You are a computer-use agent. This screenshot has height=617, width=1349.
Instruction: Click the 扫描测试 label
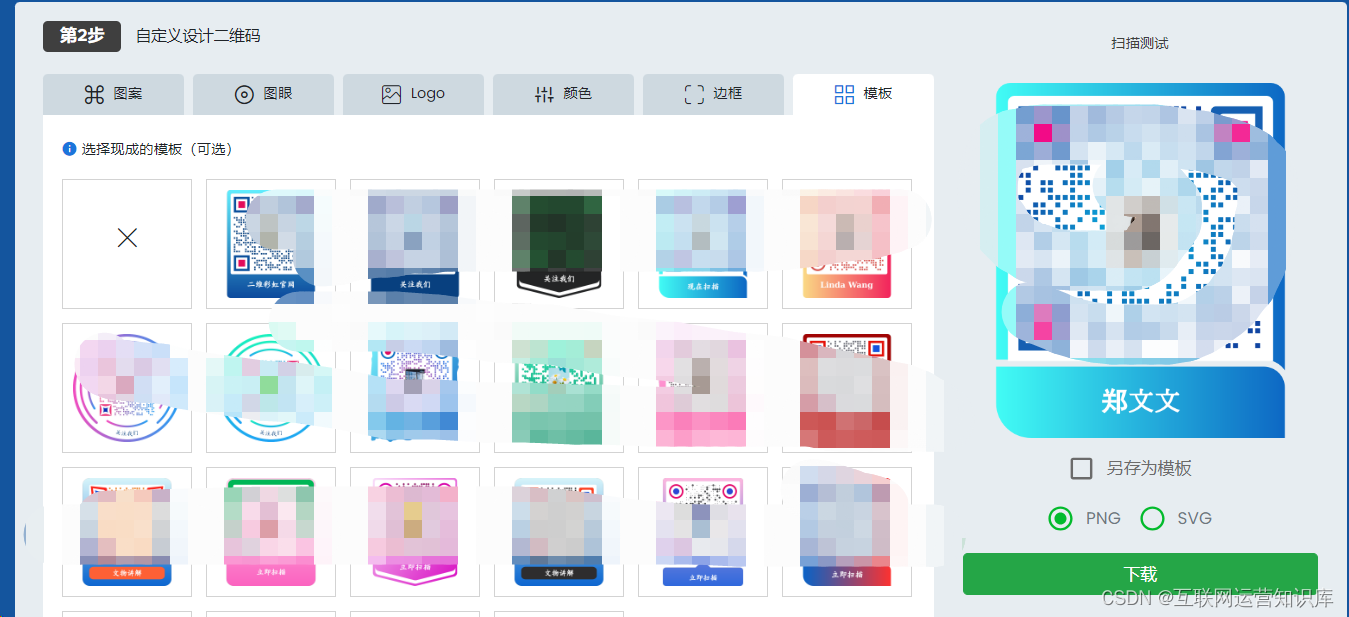(1140, 43)
